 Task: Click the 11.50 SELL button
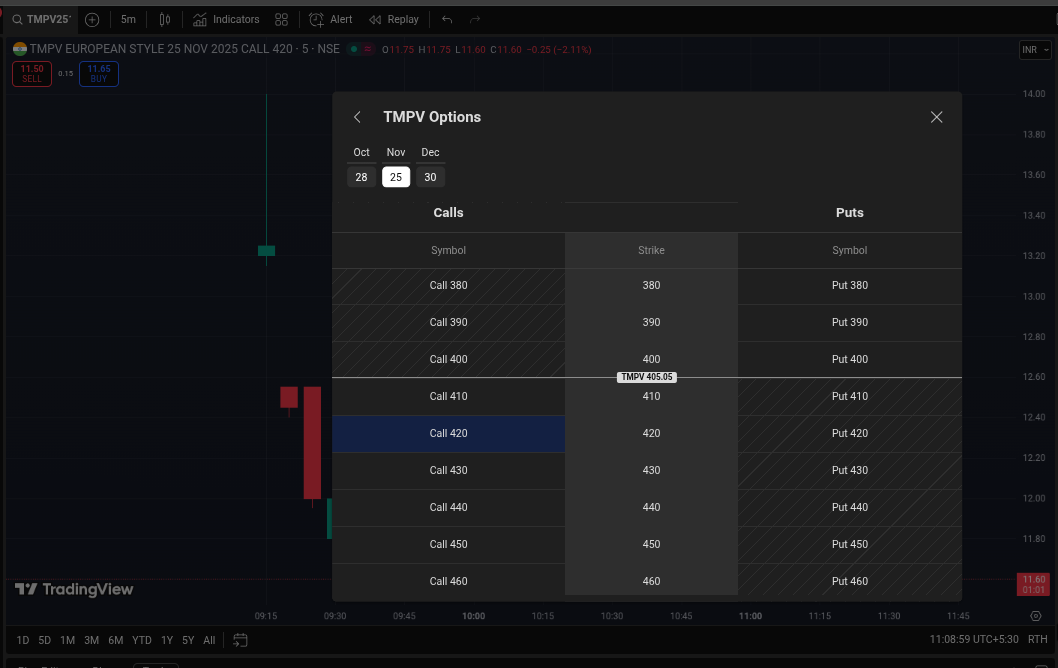point(32,73)
